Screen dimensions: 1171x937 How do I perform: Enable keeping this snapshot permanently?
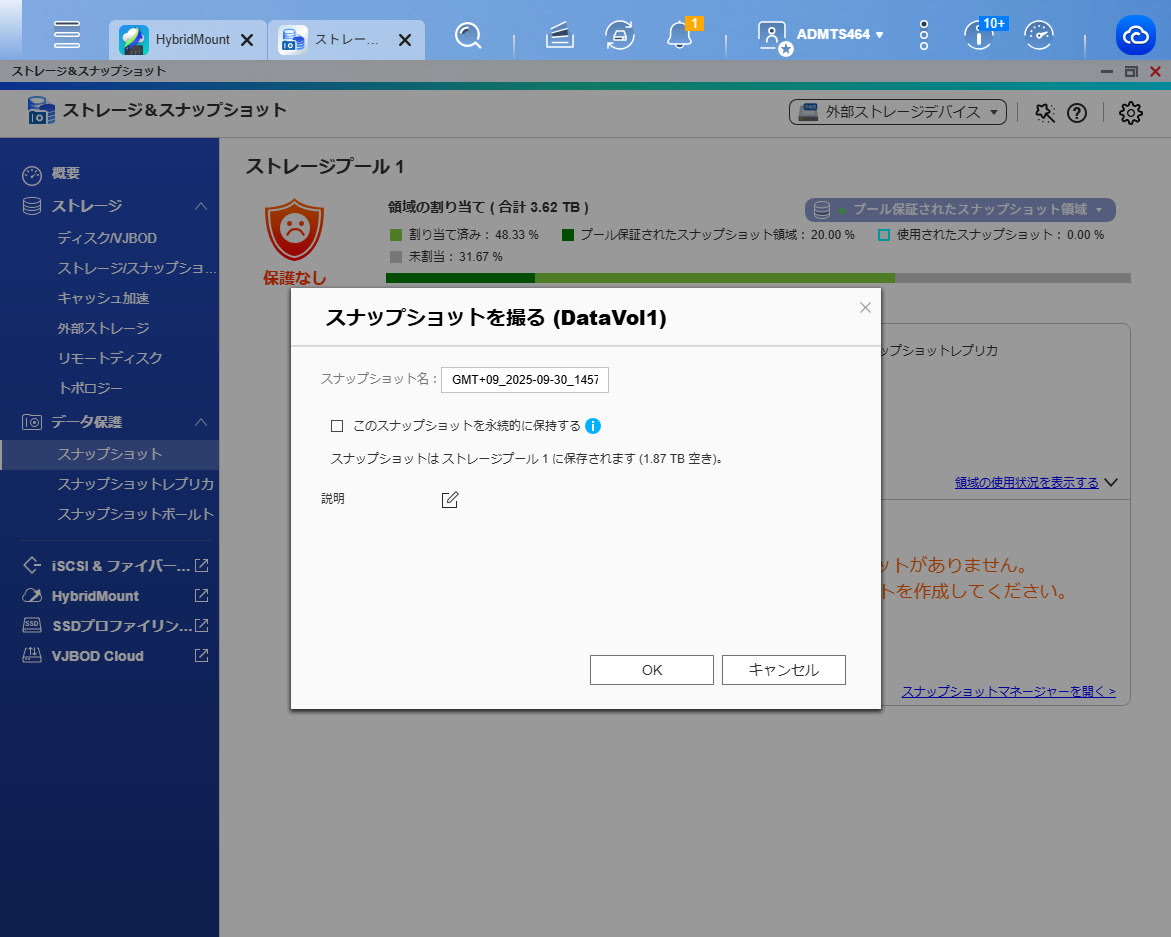click(337, 426)
